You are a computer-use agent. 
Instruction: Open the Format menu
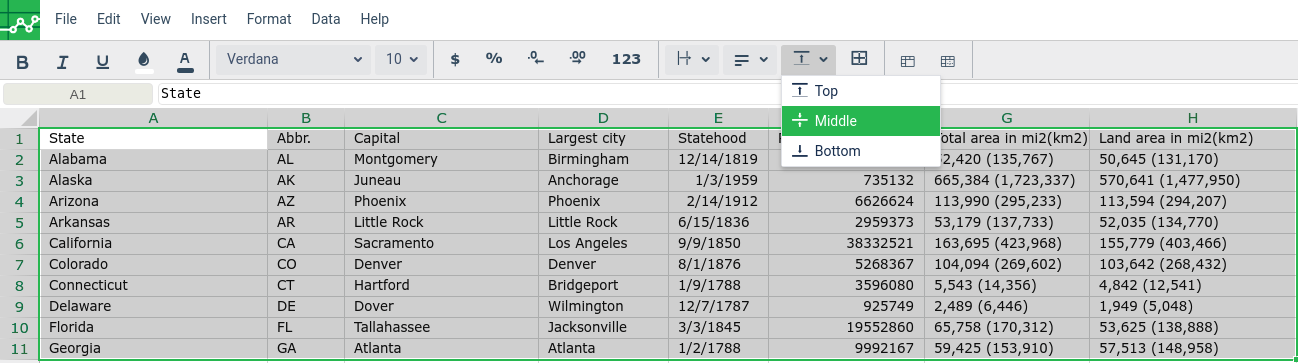coord(269,19)
